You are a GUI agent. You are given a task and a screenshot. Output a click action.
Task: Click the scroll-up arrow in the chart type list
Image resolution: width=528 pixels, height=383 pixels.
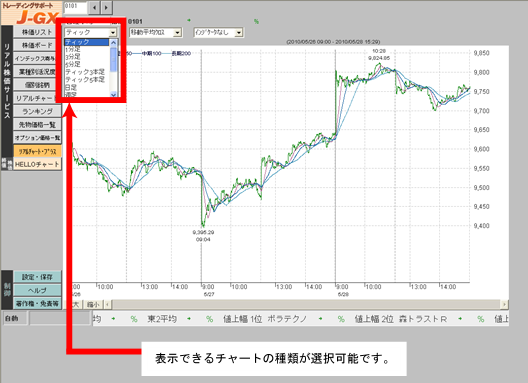[x=113, y=43]
